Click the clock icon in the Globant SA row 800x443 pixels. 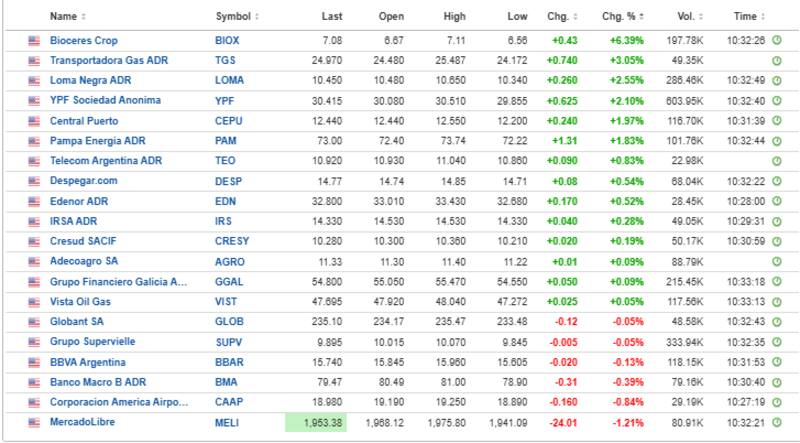click(776, 322)
